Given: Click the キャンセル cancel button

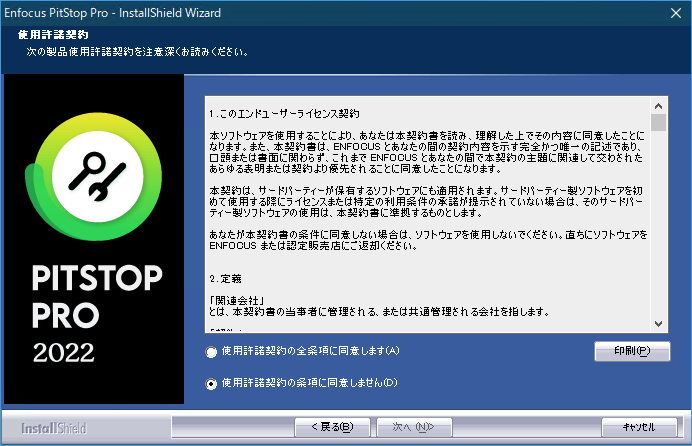Looking at the screenshot, I should click(639, 427).
